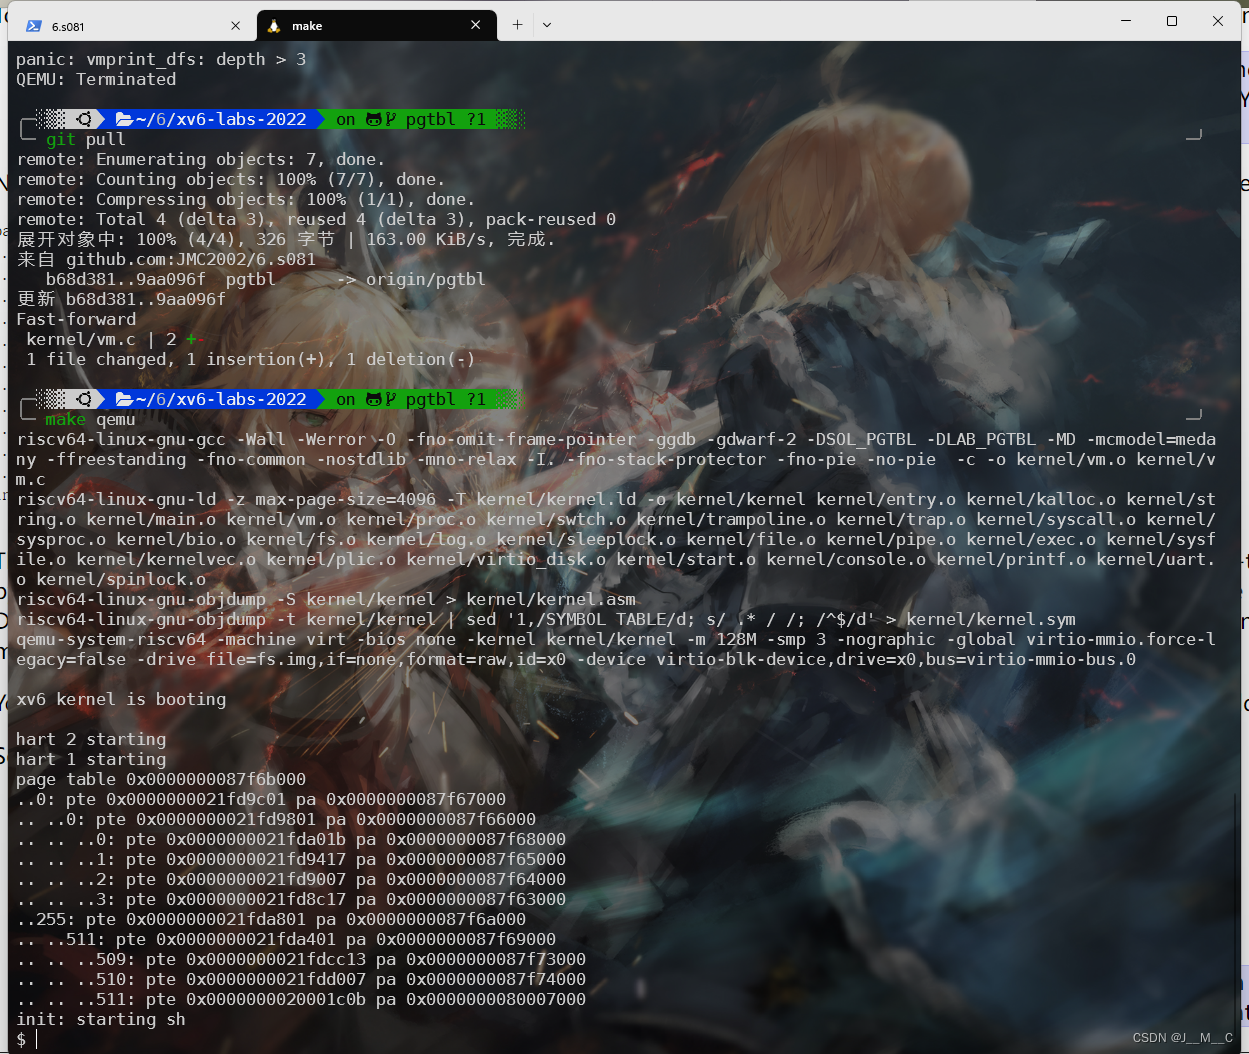This screenshot has width=1249, height=1054.
Task: Click GitHub cat icon in second prompt
Action: [x=374, y=399]
